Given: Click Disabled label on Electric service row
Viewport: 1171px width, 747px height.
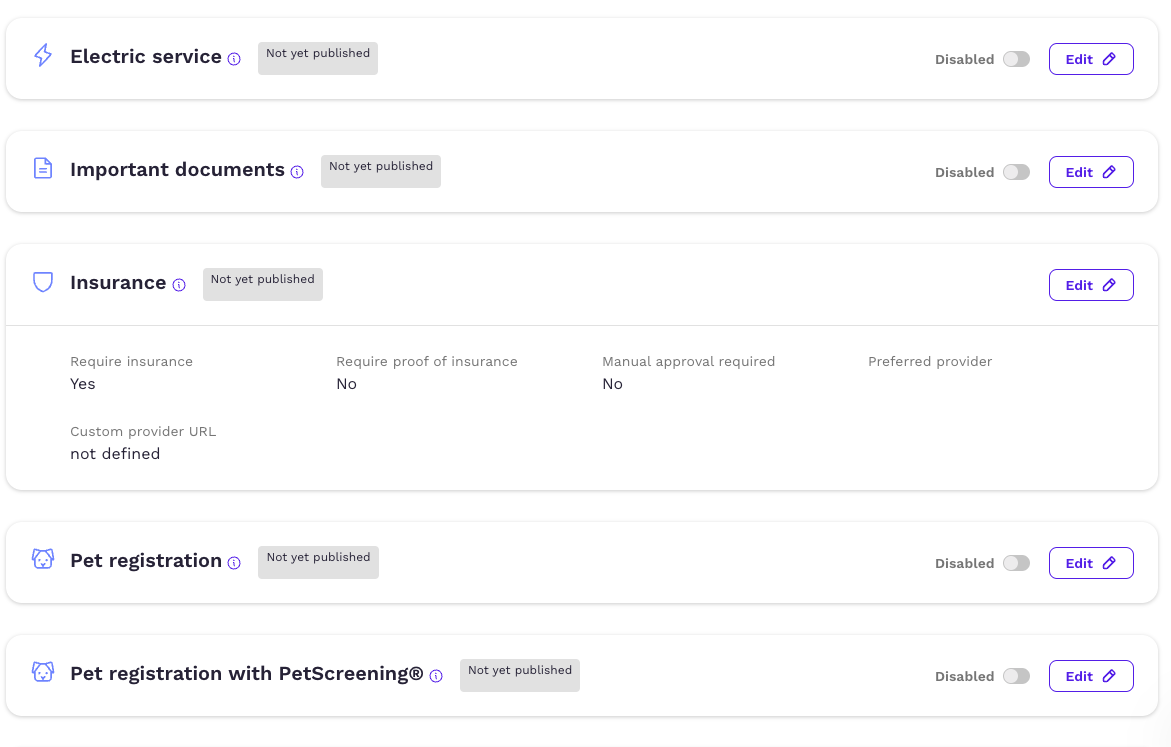Looking at the screenshot, I should click(964, 60).
